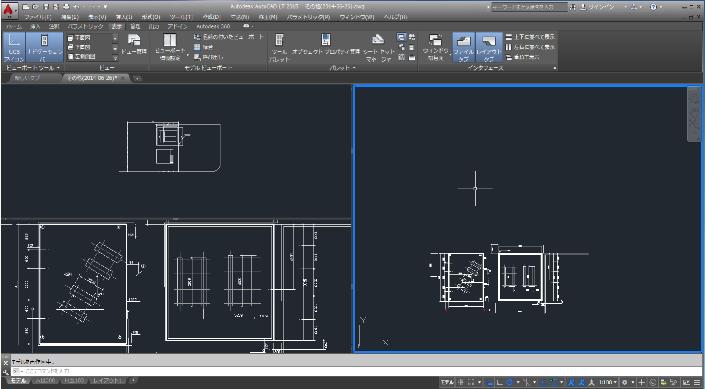The image size is (705, 389).
Task: Click the ribbon minimize toggle after Autodesk 360
Action: tap(245, 27)
